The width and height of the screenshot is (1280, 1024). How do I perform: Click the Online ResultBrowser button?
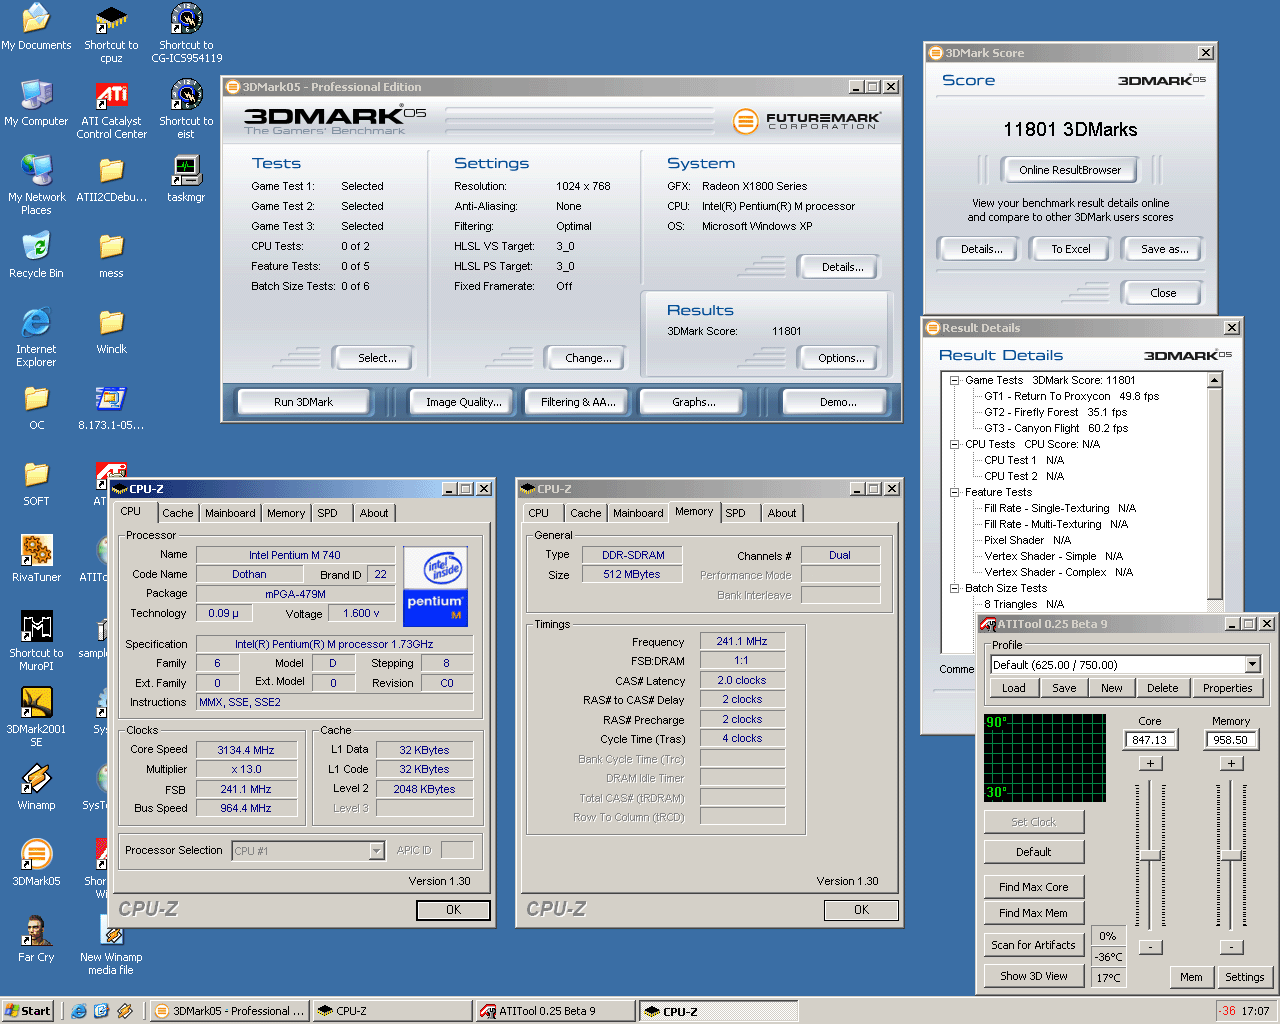pyautogui.click(x=1070, y=170)
